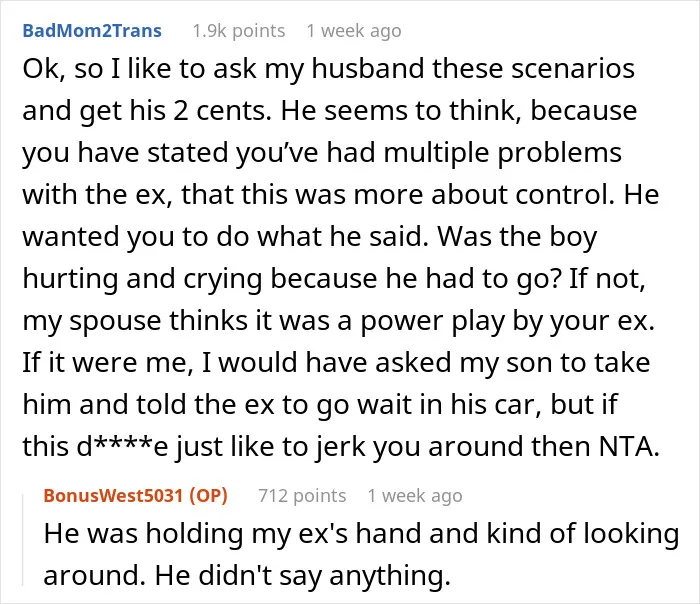Screen dimensions: 700x604
Task: Click the (OP) label next to BonusWest5031
Action: point(208,496)
